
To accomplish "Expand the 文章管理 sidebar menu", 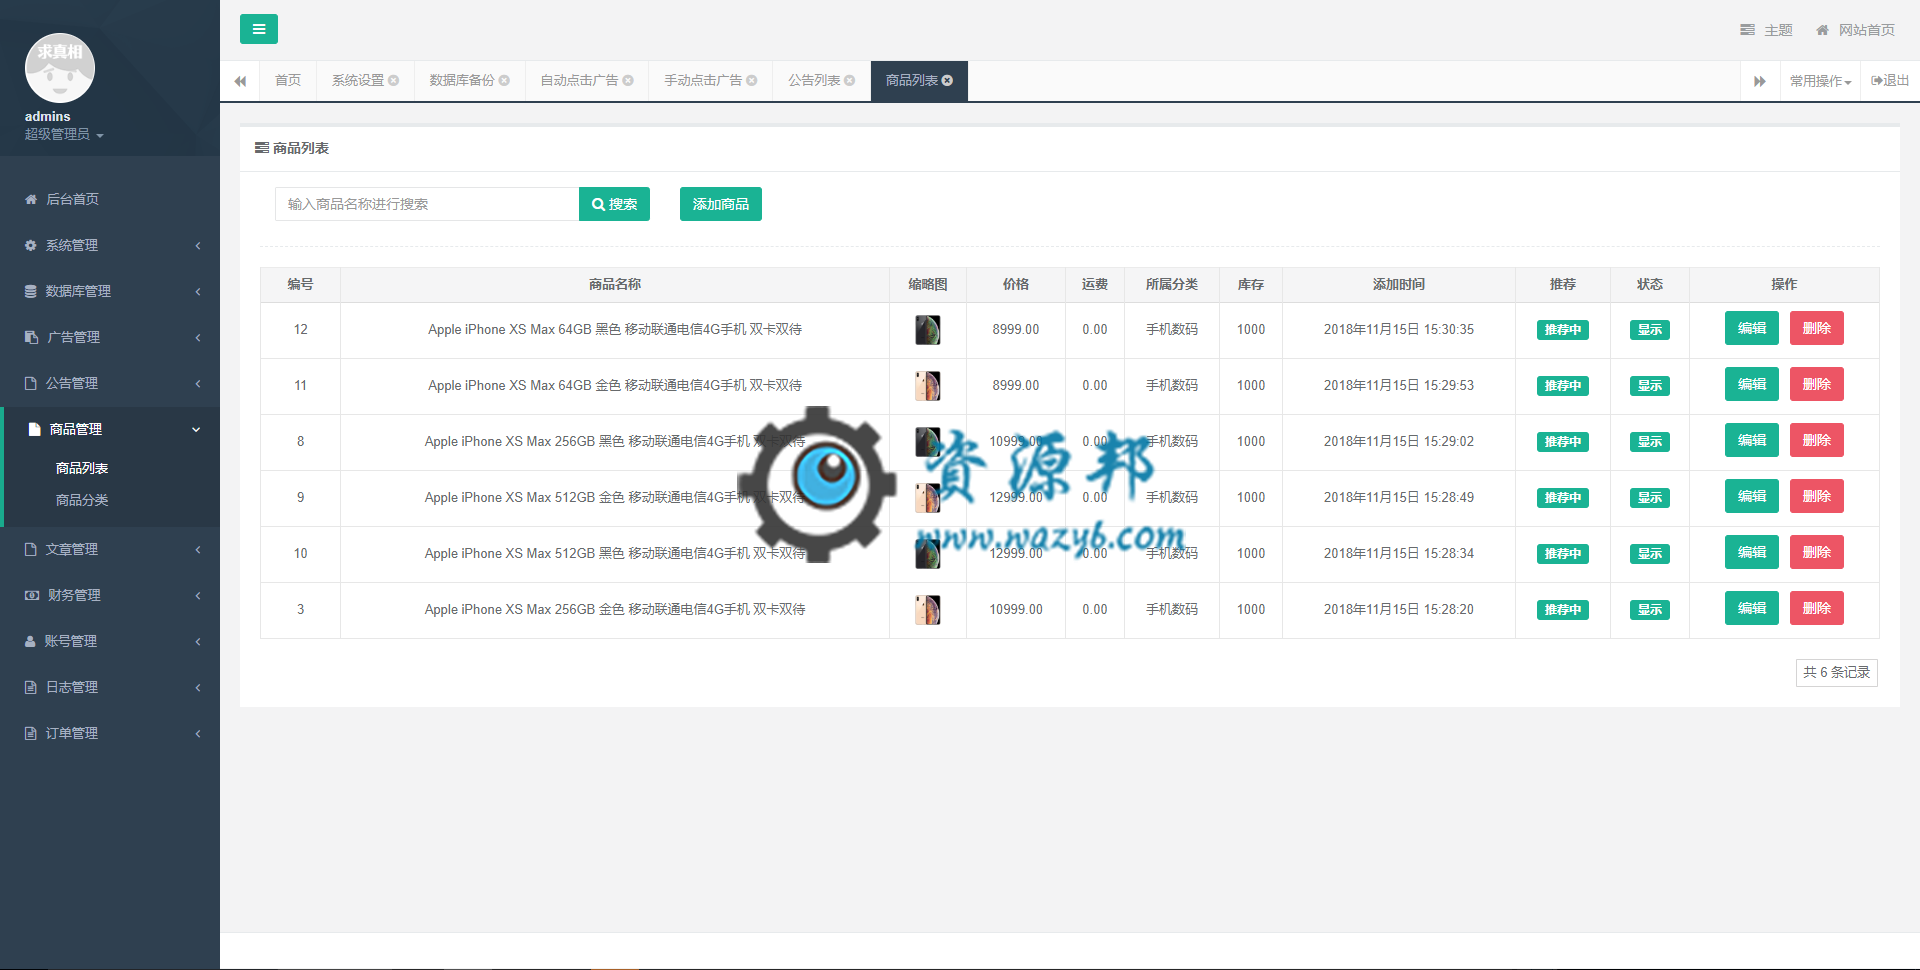I will tap(110, 549).
